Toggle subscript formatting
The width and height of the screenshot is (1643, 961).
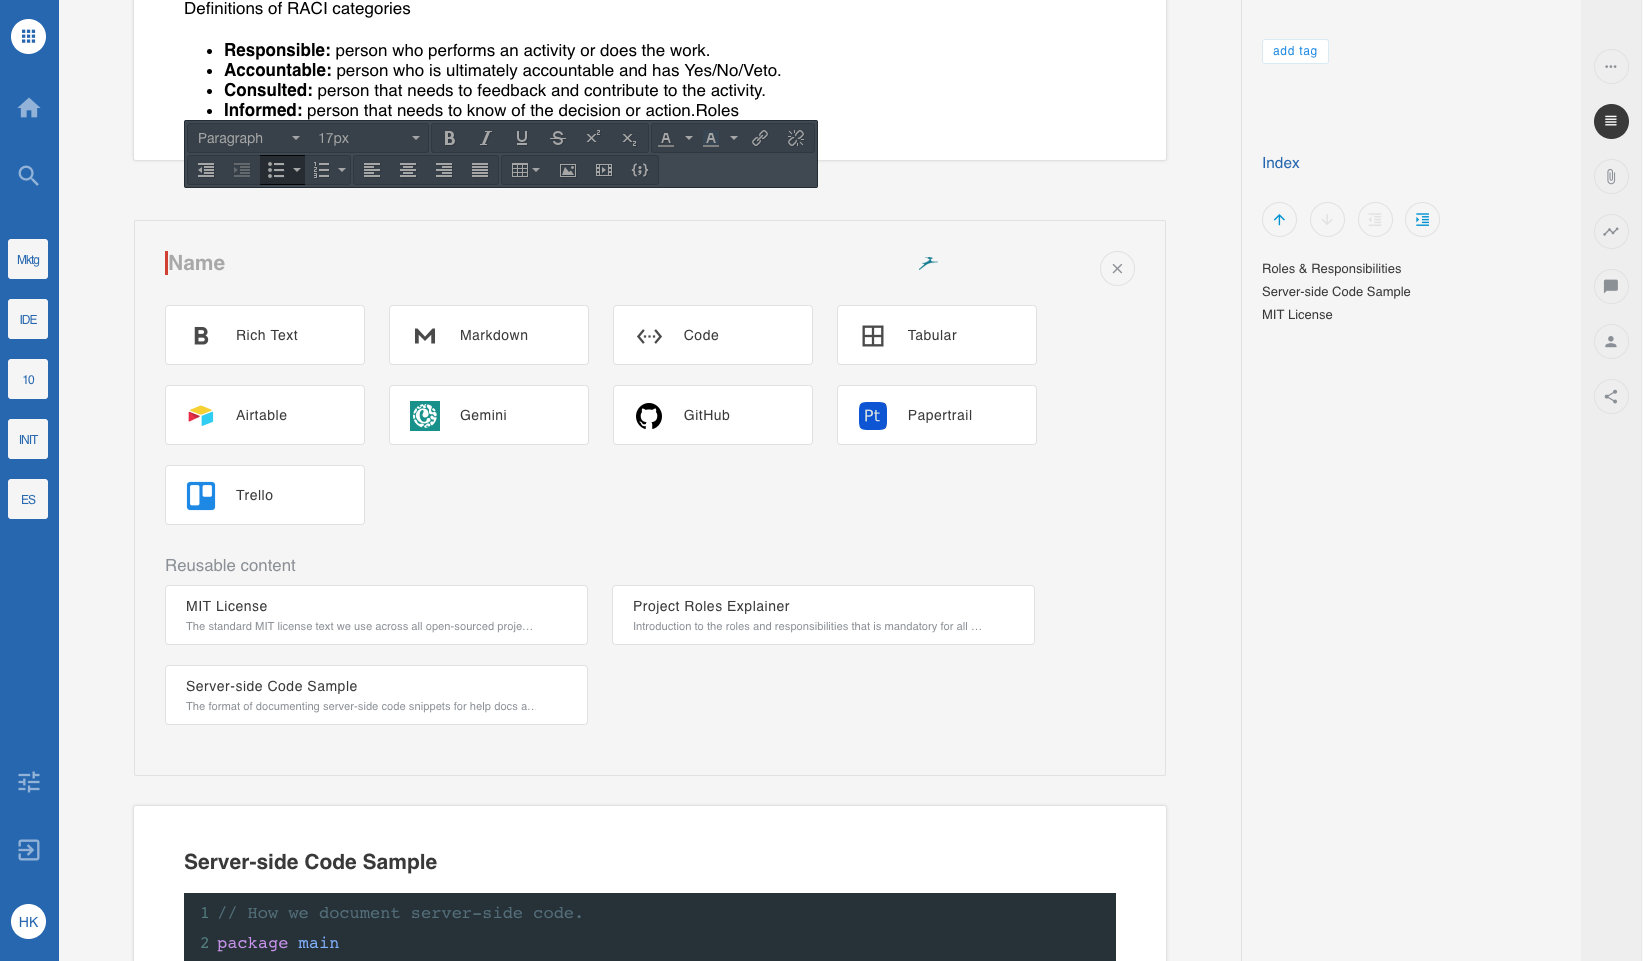(629, 138)
